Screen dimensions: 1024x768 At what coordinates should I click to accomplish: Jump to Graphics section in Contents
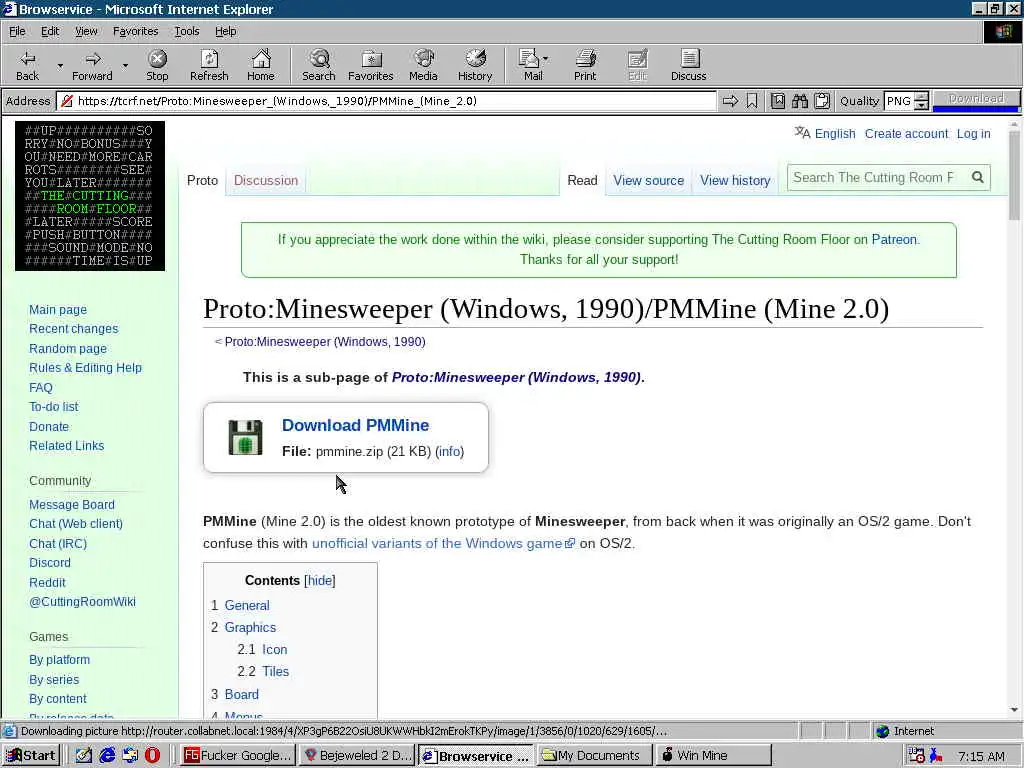[250, 627]
